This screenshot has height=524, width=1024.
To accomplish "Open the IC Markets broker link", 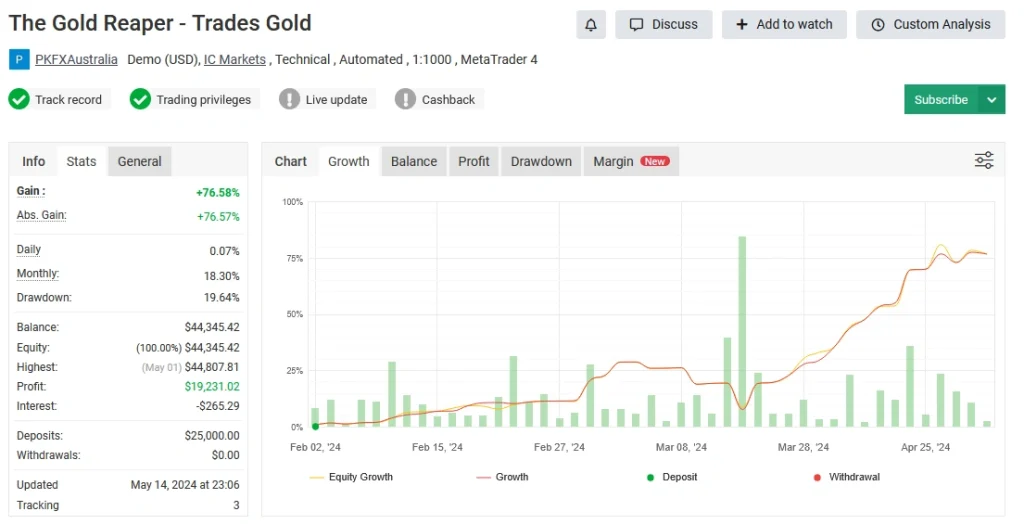I will click(234, 59).
